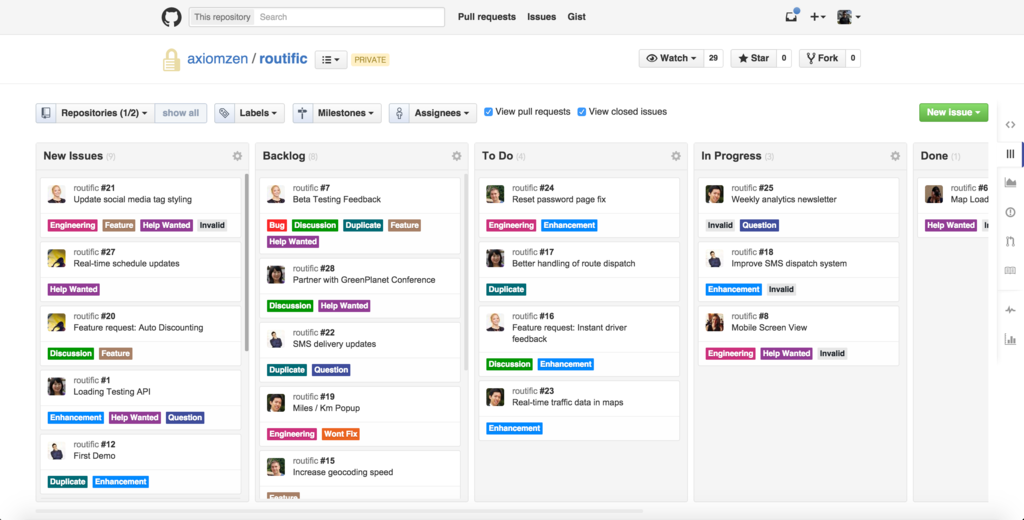
Task: Click assignee avatar on issue #28
Action: [276, 274]
